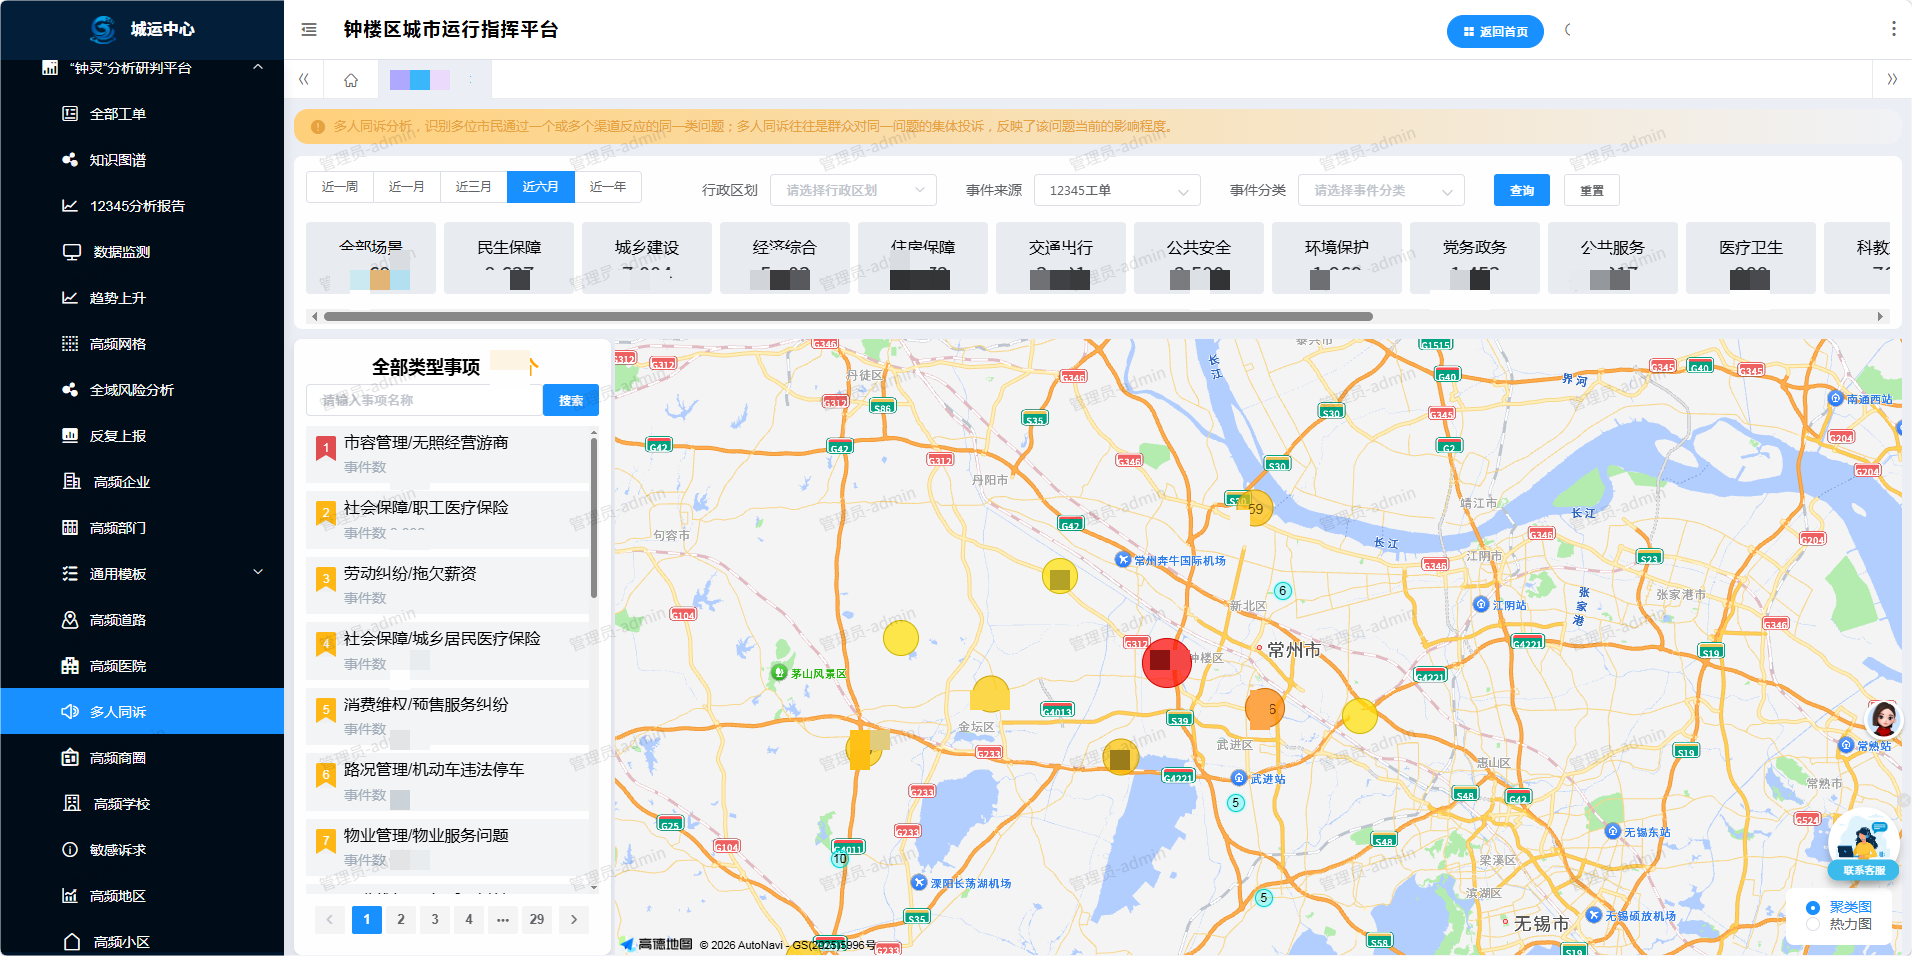
Task: Open the 行政区划 dropdown
Action: [853, 190]
